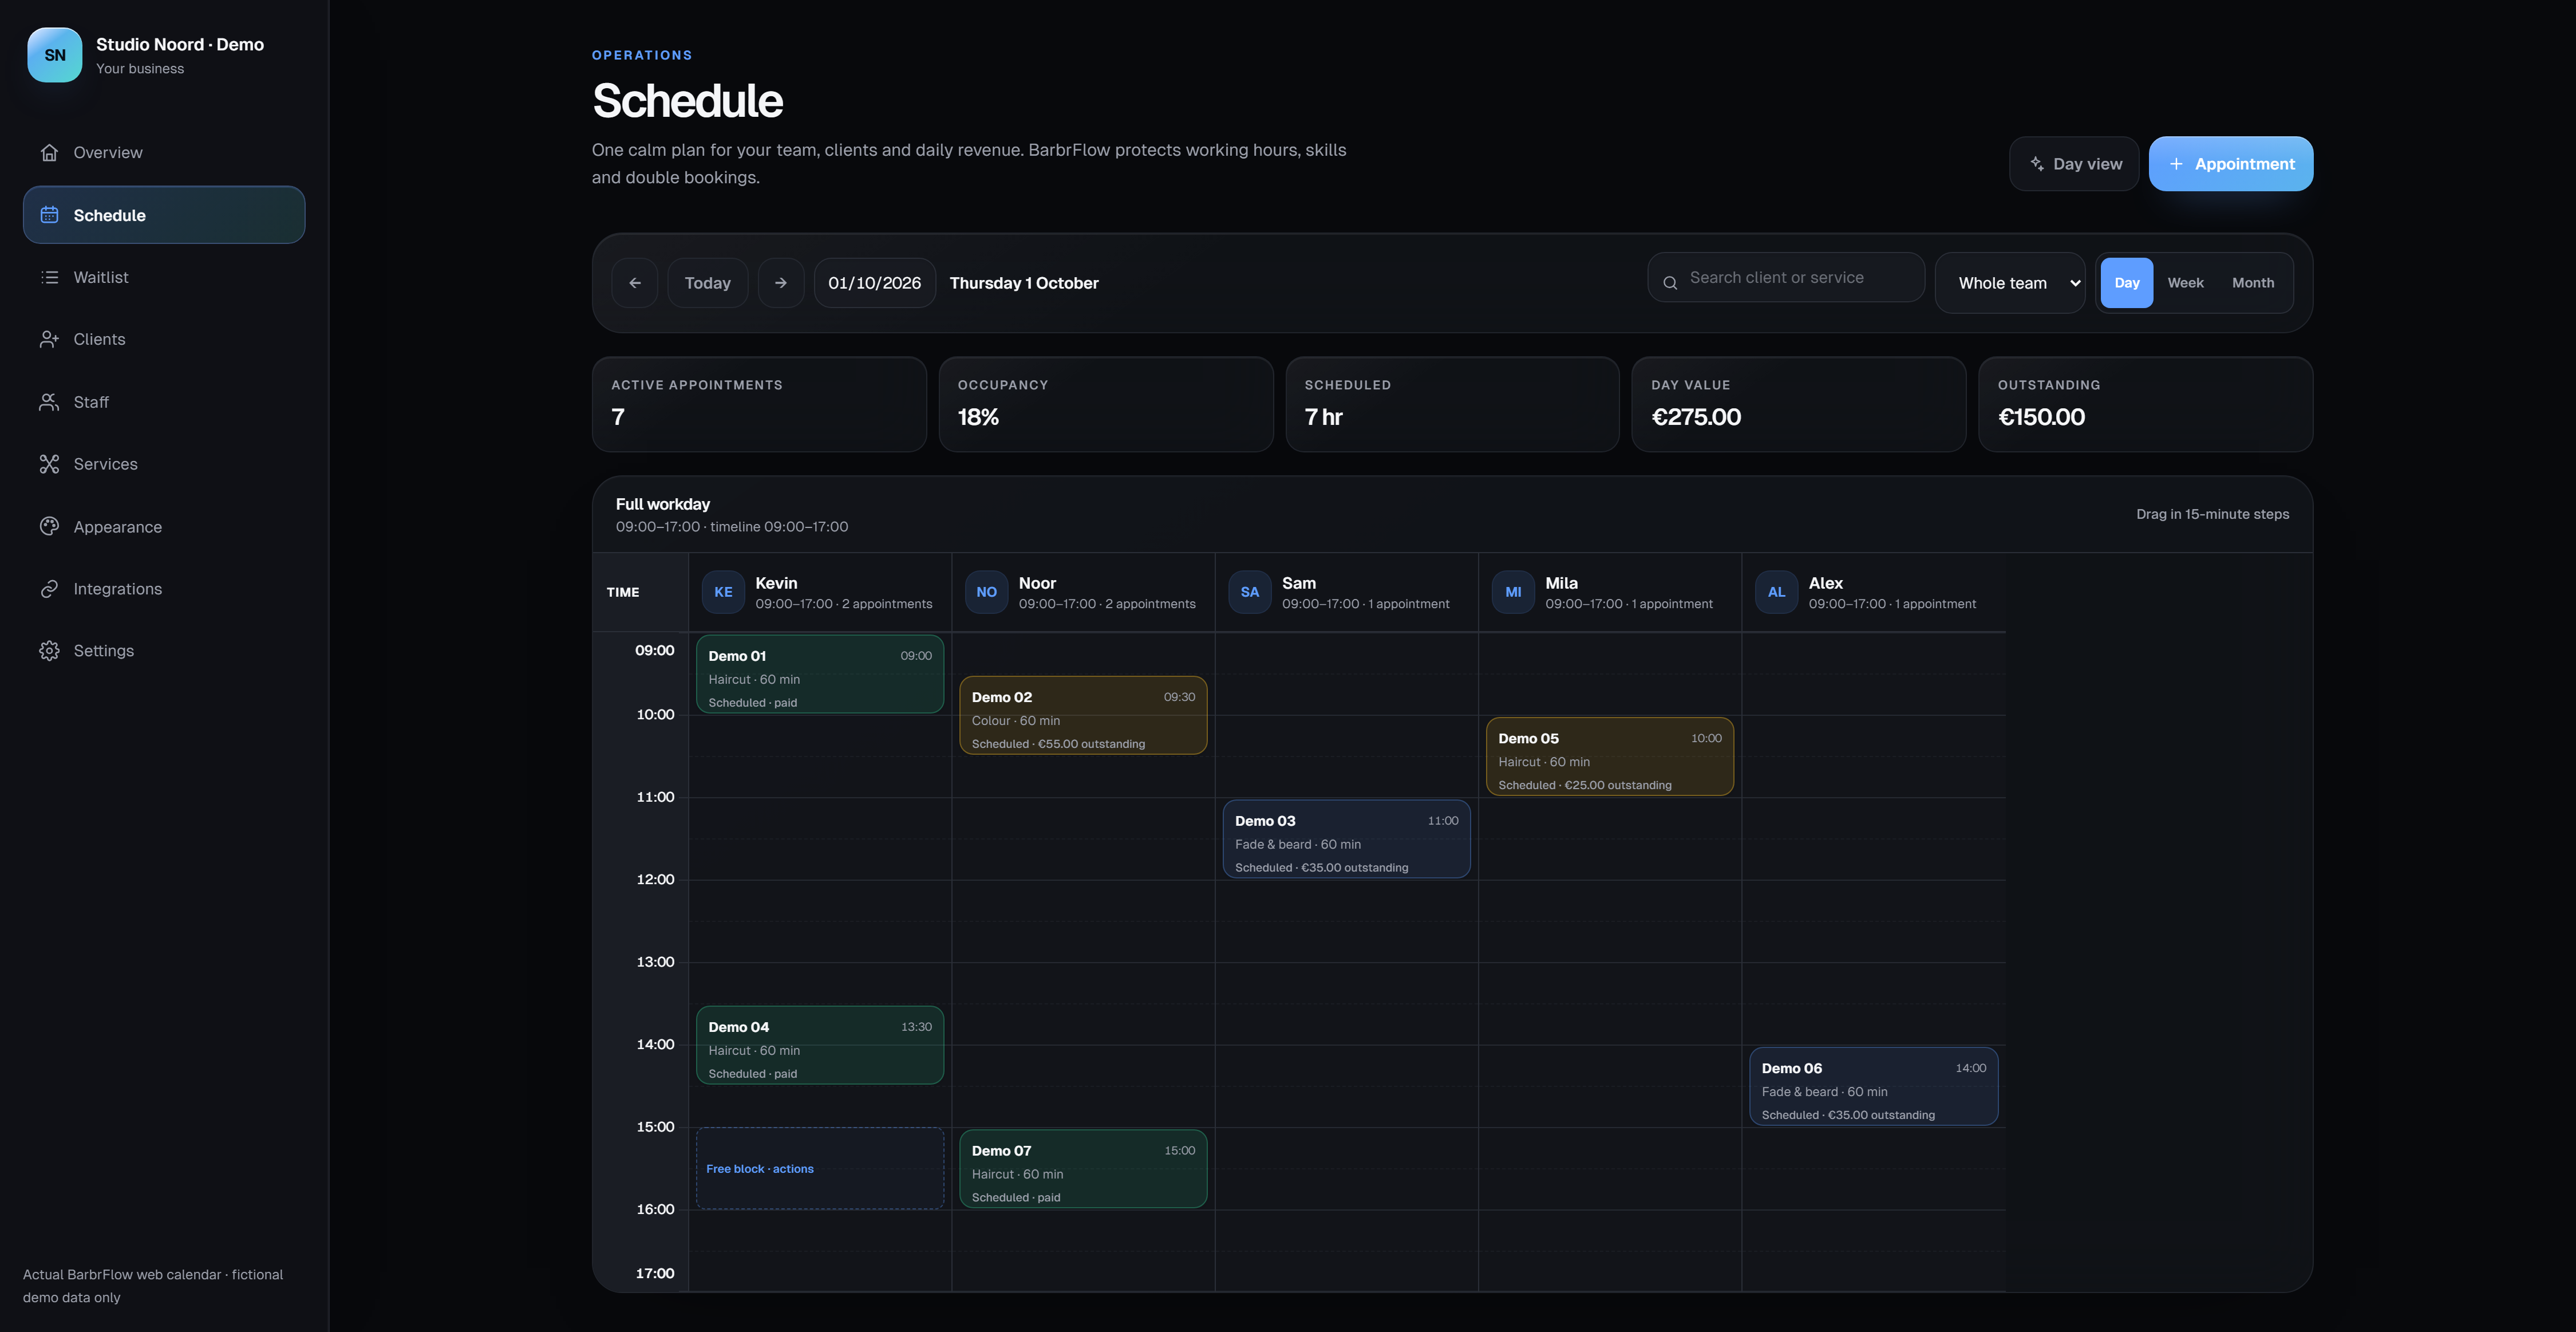Click the Services scissors icon
Image resolution: width=2576 pixels, height=1332 pixels.
pyautogui.click(x=49, y=464)
